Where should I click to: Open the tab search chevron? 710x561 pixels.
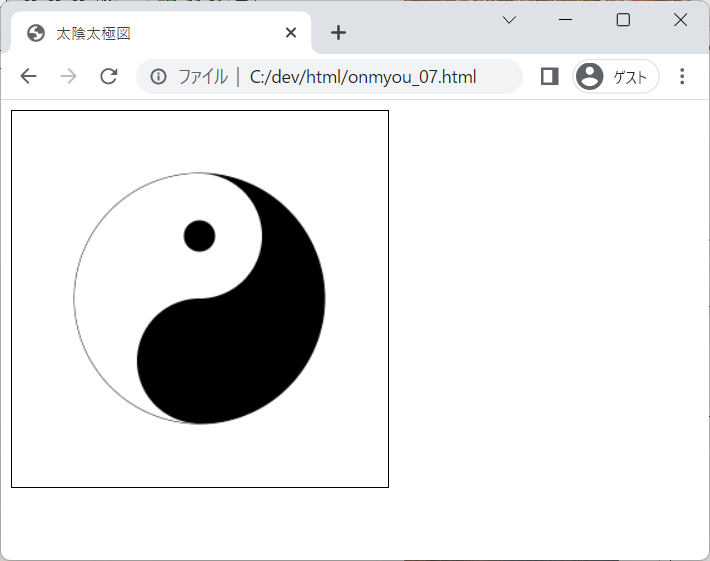tap(509, 19)
